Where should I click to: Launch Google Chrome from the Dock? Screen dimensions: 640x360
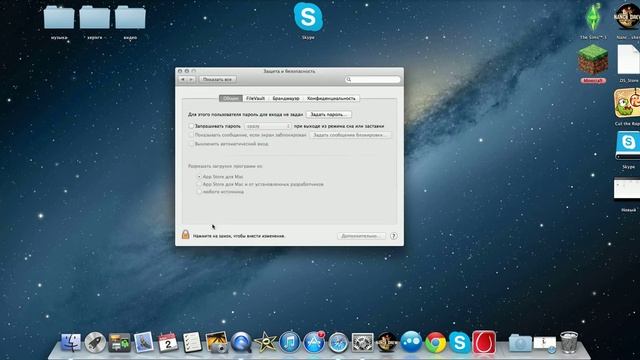pyautogui.click(x=436, y=342)
